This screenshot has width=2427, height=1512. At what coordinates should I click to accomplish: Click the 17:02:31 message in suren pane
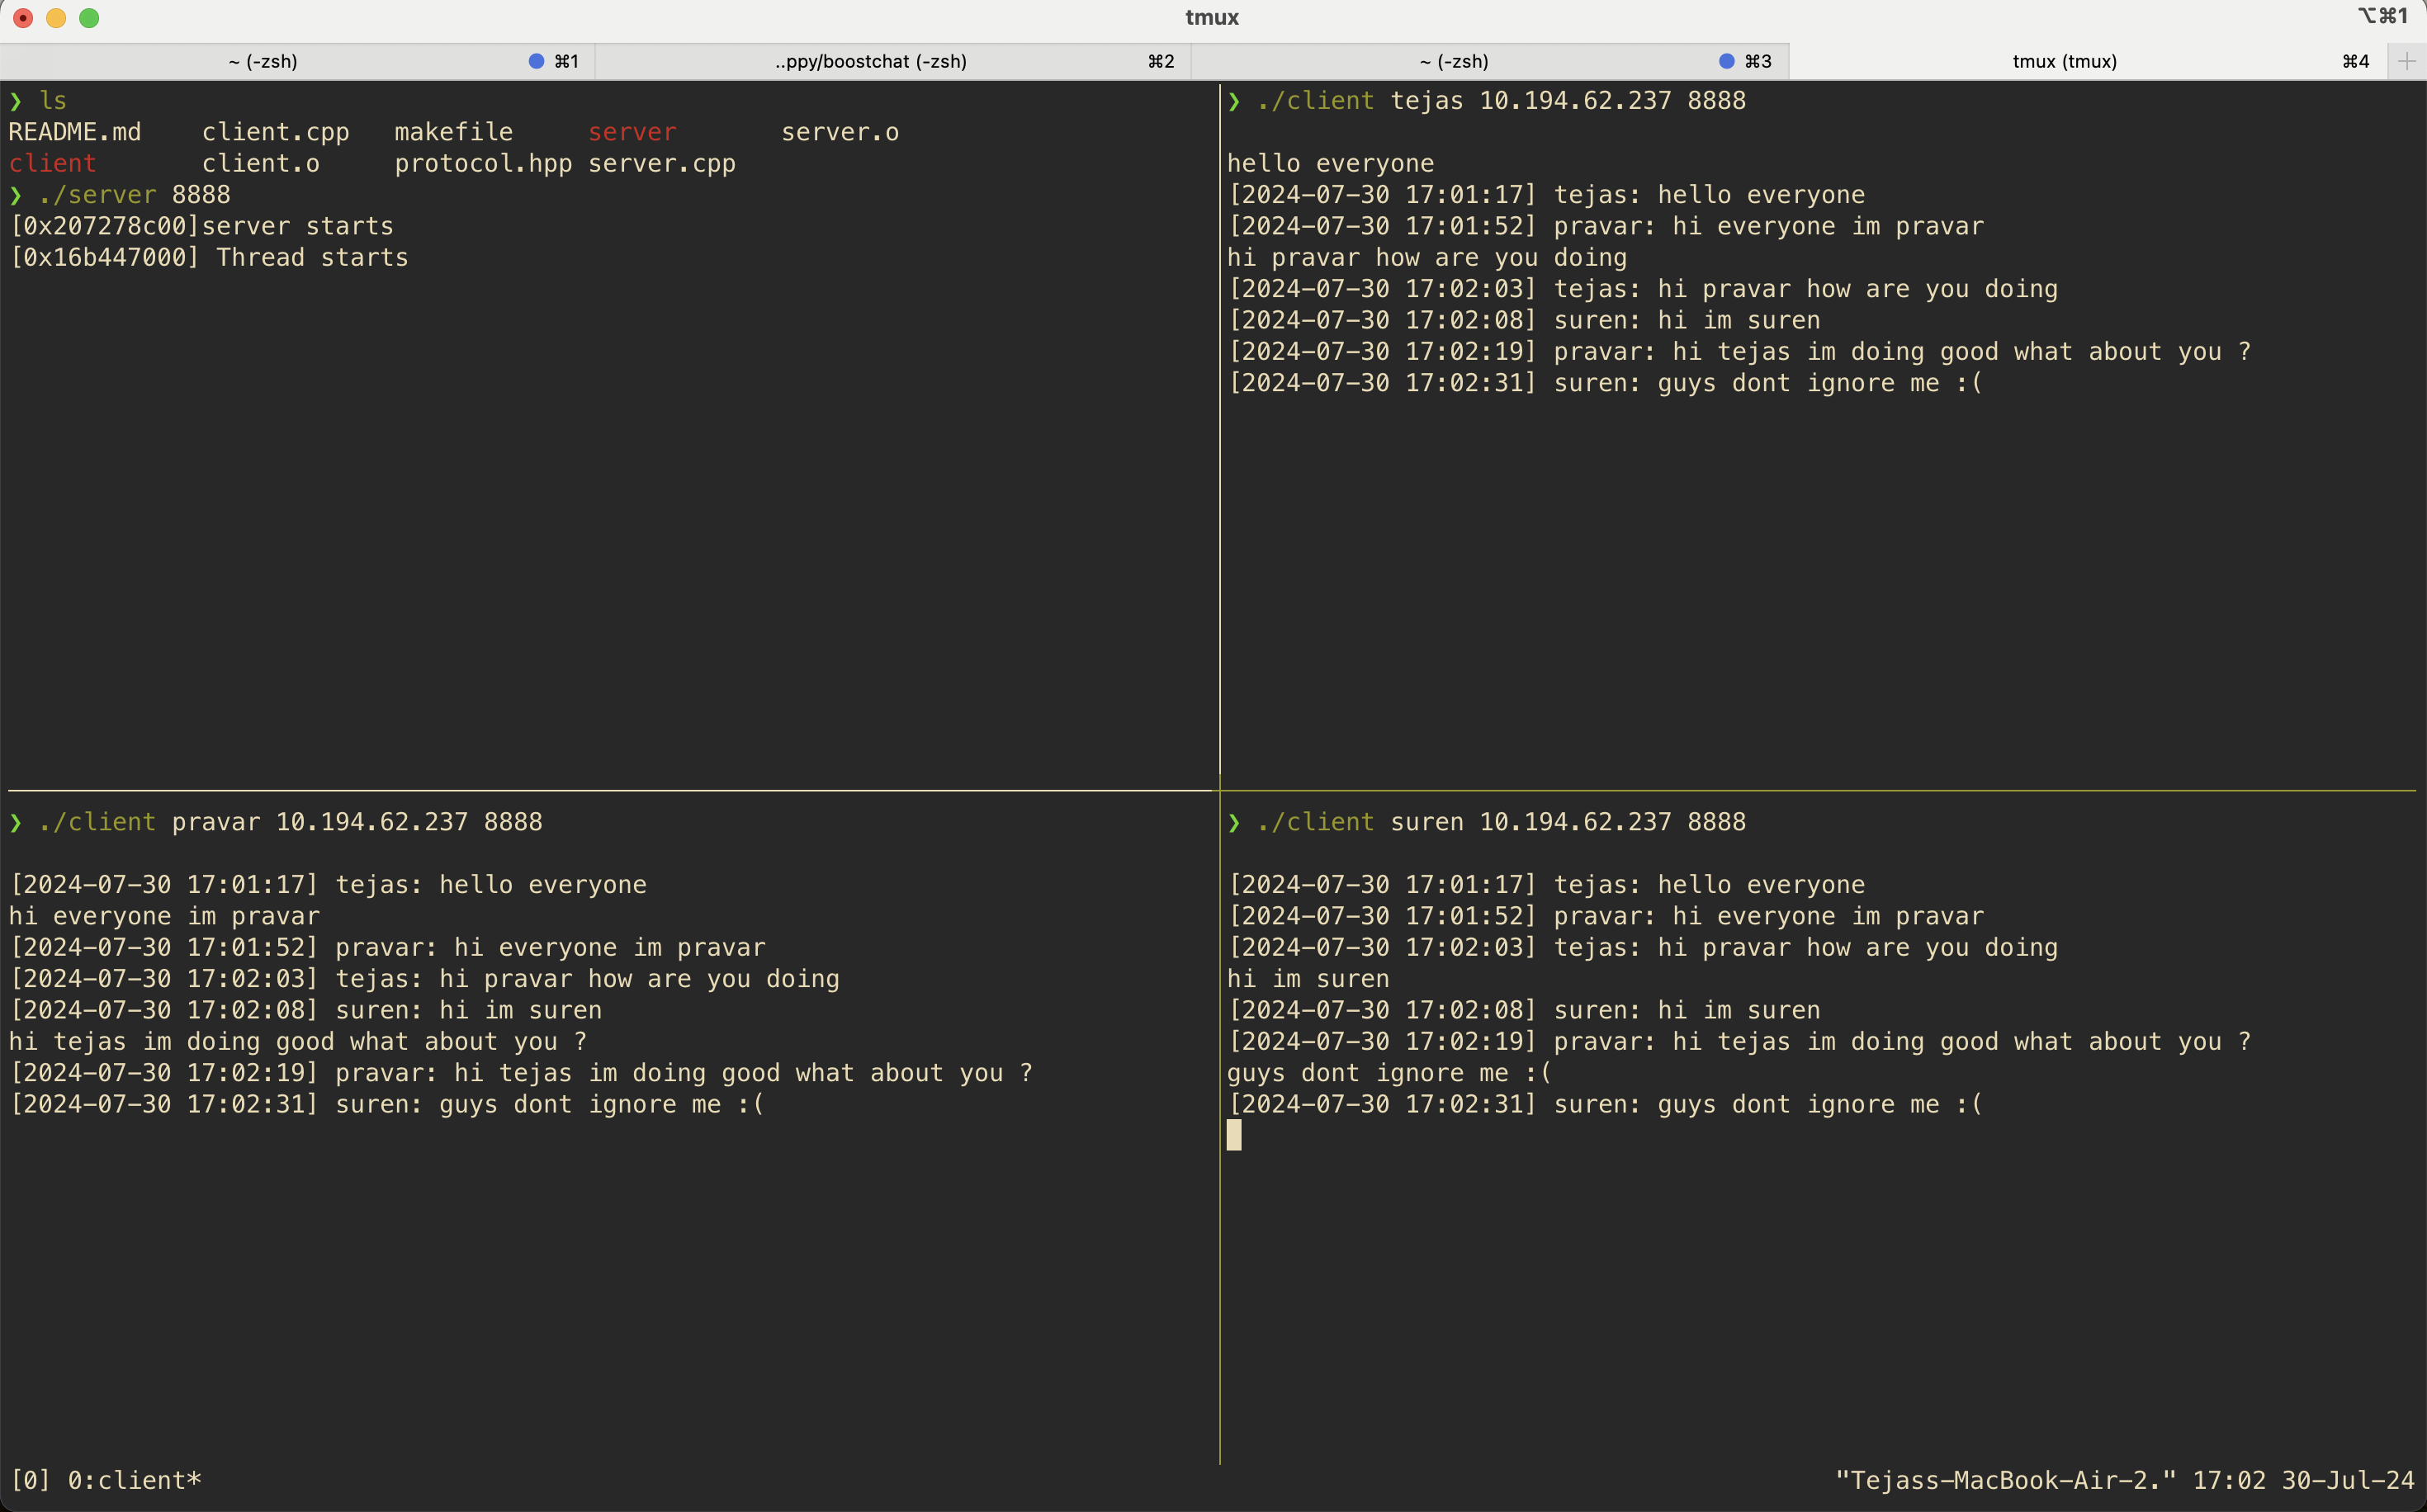pos(1606,1104)
